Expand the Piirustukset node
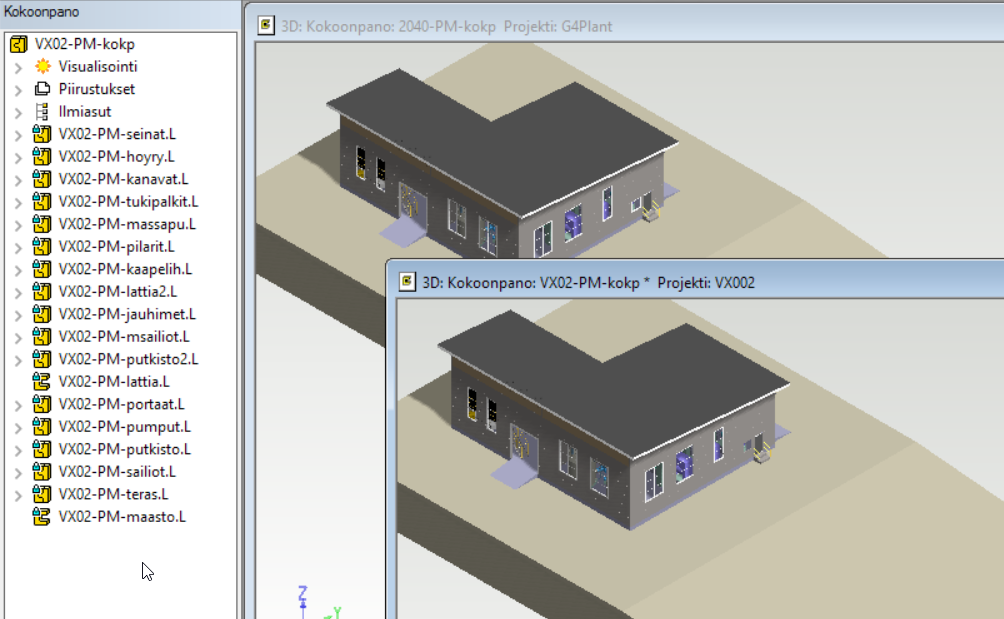Viewport: 1004px width, 619px height. pyautogui.click(x=18, y=90)
